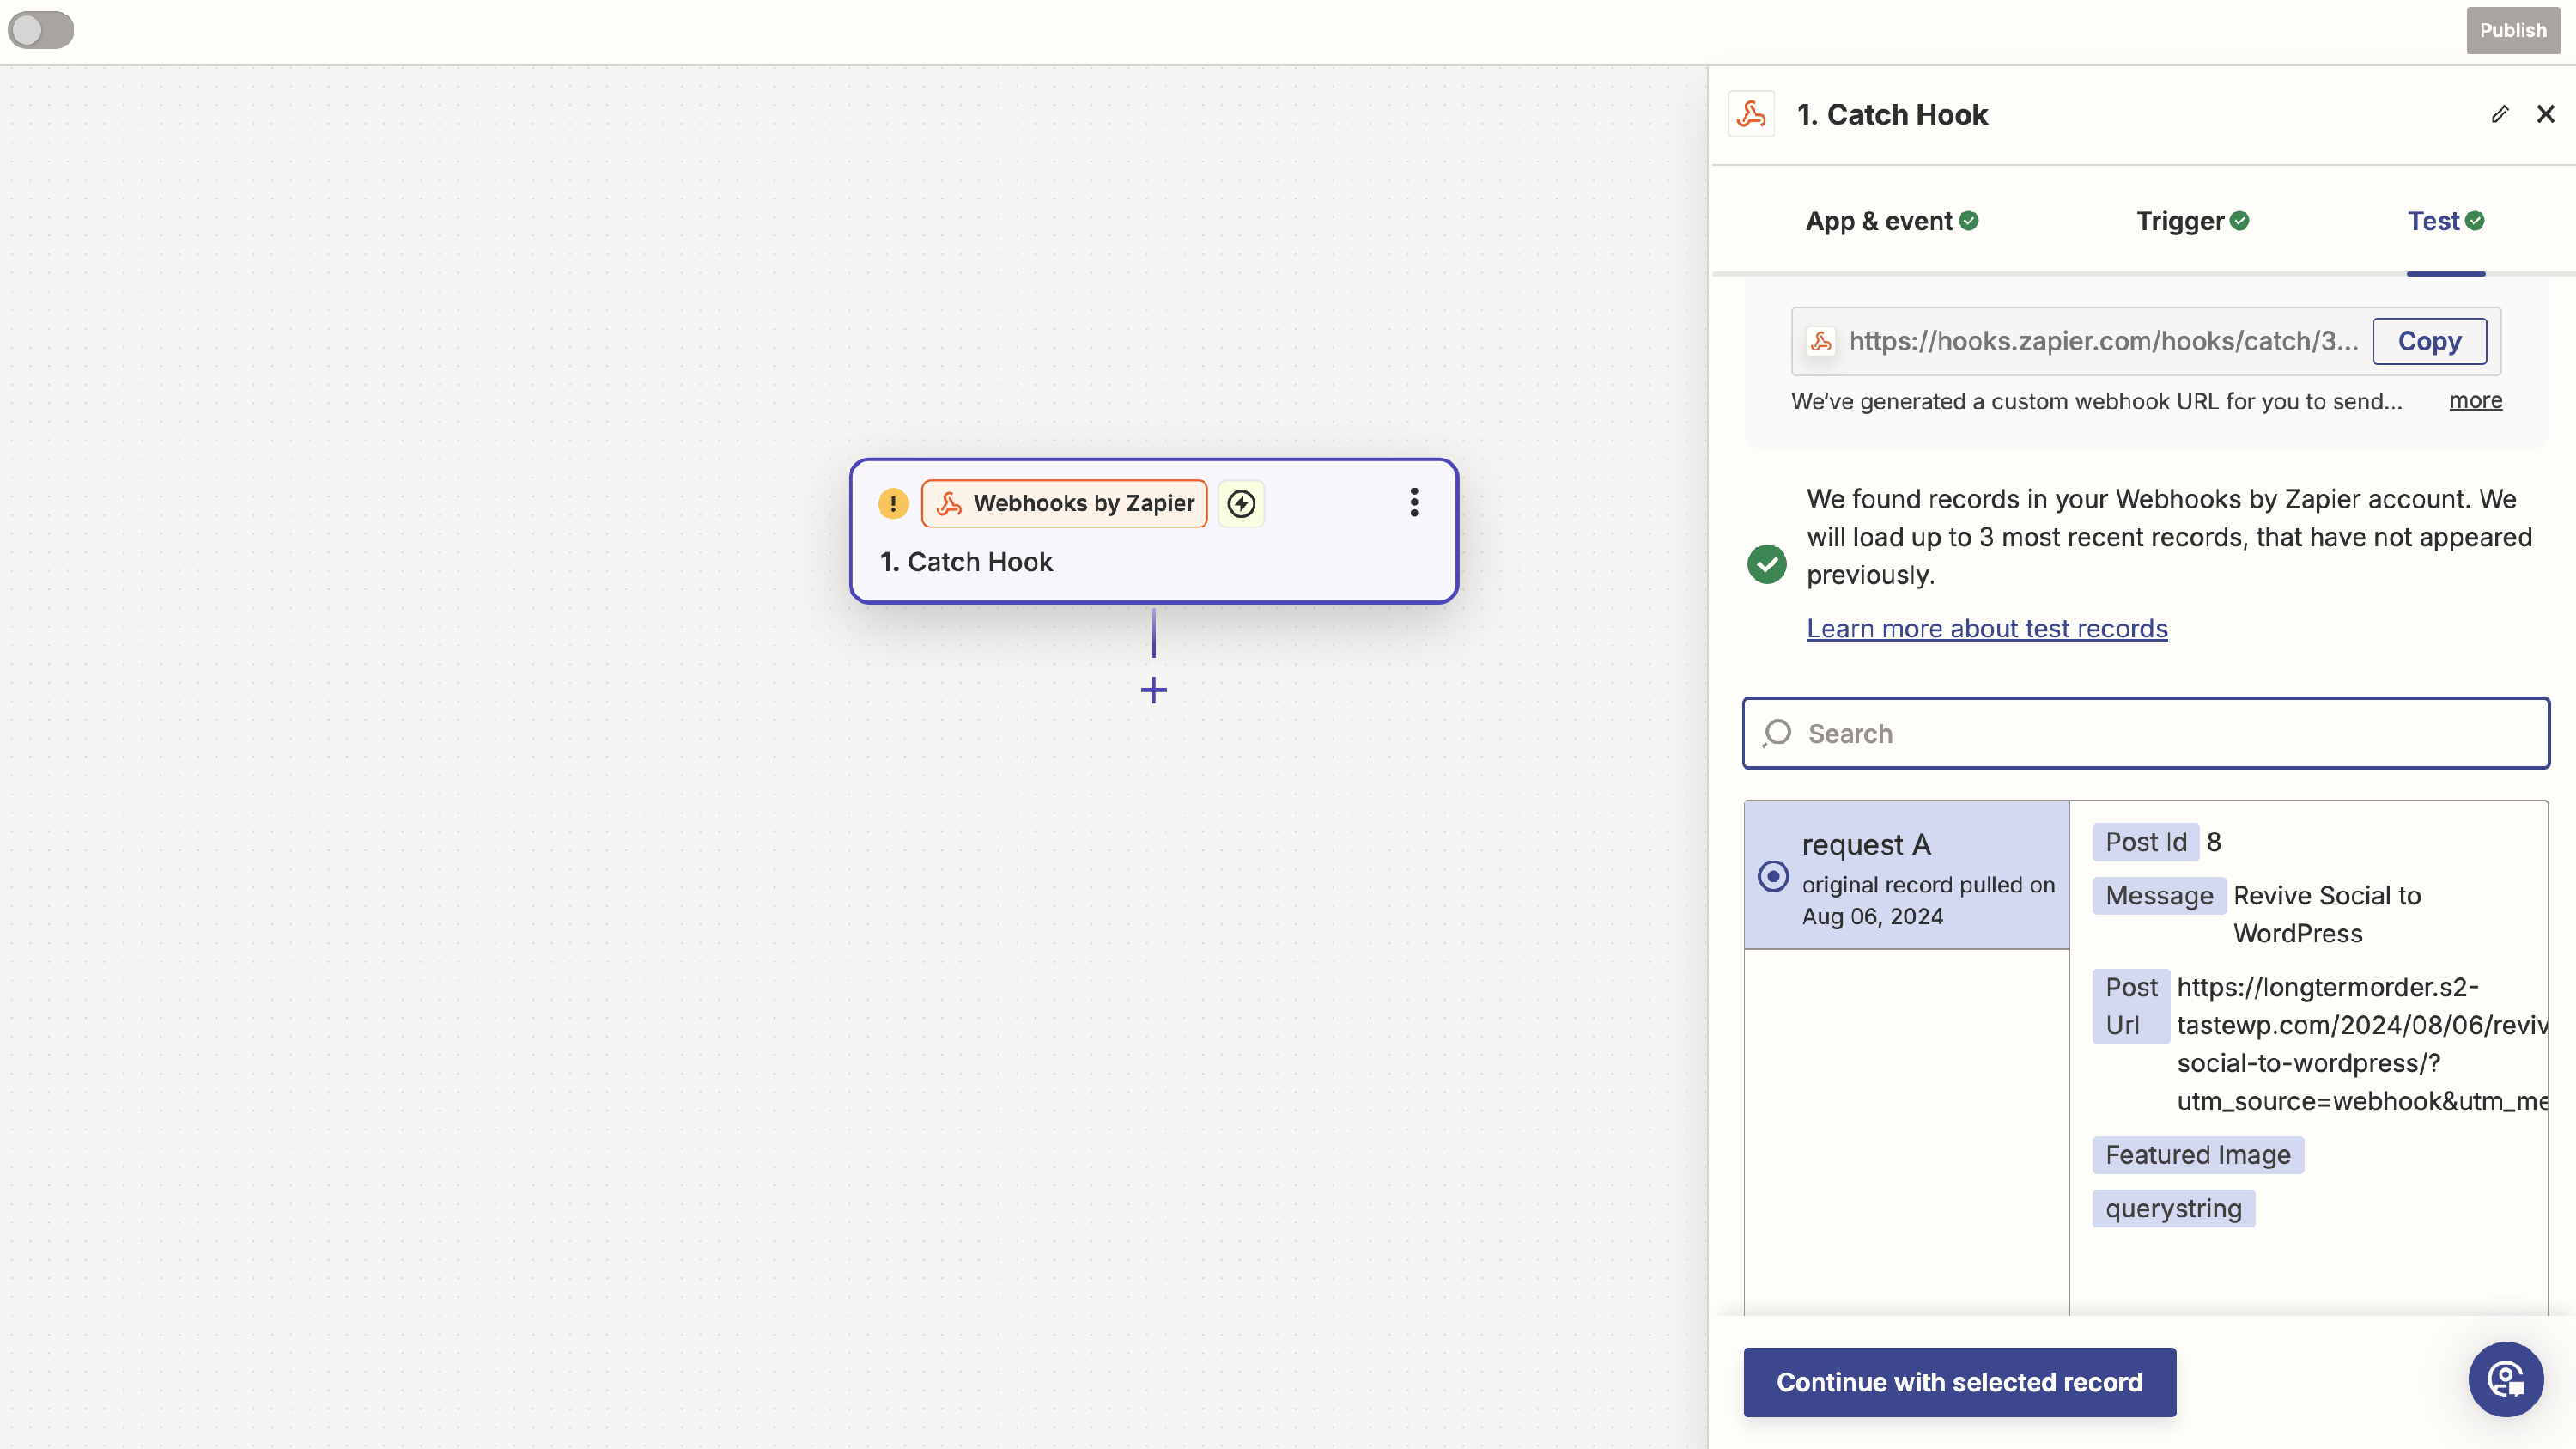The image size is (2576, 1449).
Task: Click the pencil rename icon beside Catch Hook
Action: 2499,114
